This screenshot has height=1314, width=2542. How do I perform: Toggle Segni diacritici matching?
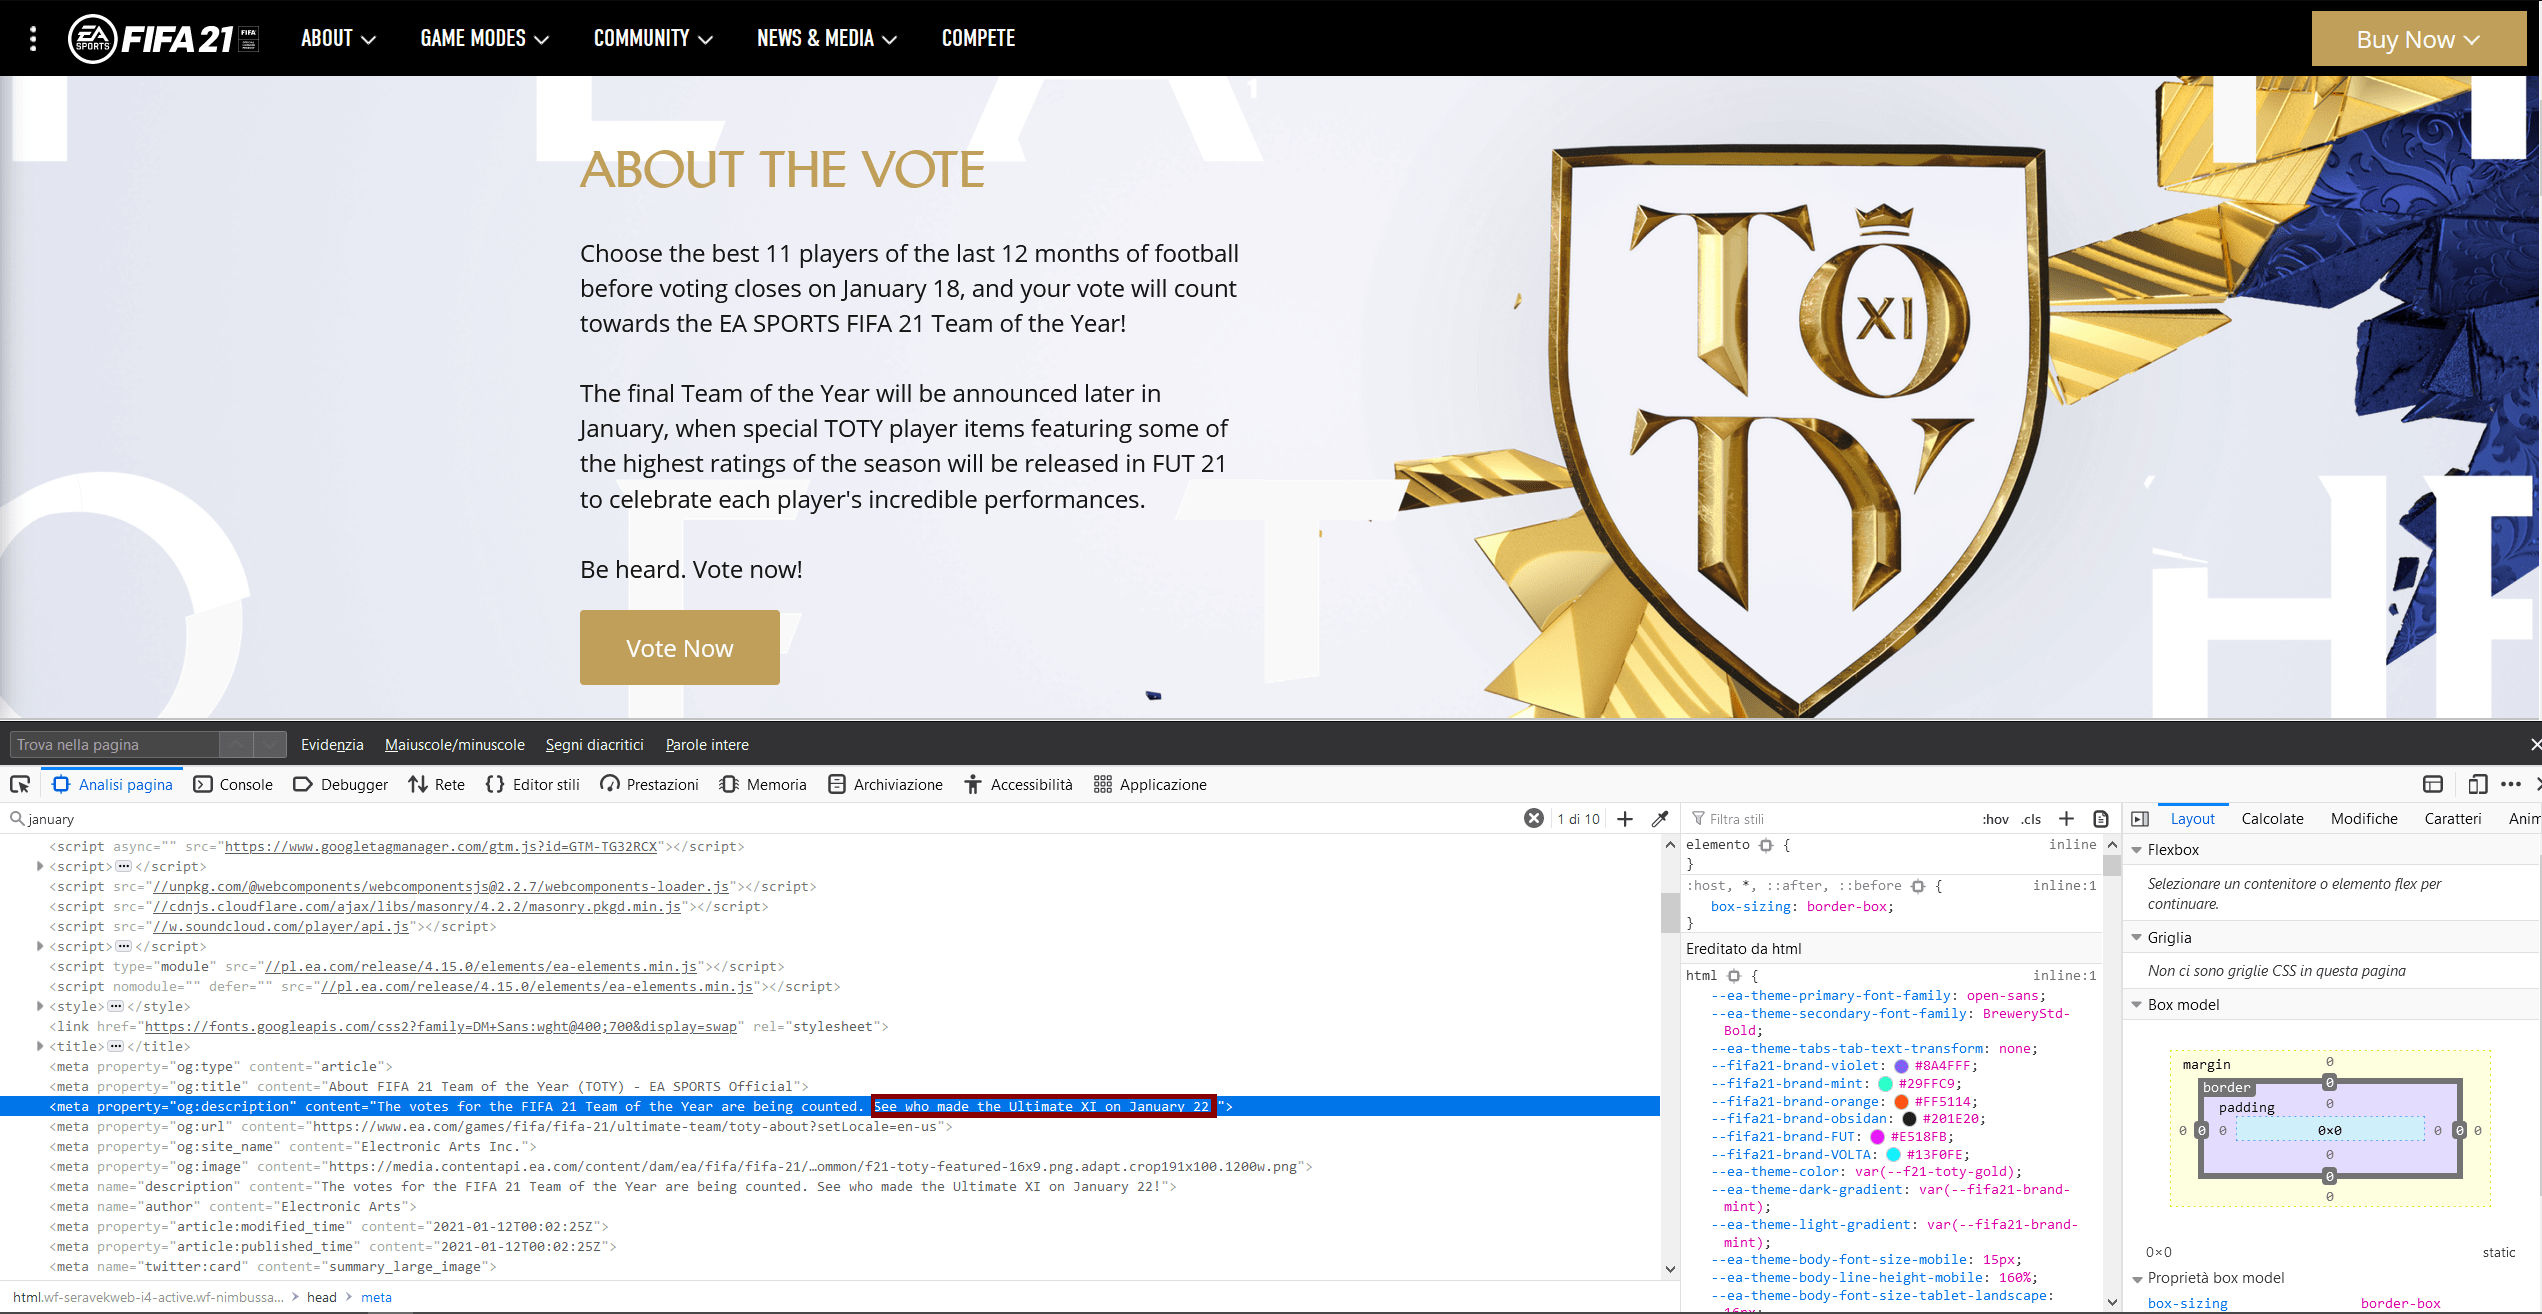[595, 745]
